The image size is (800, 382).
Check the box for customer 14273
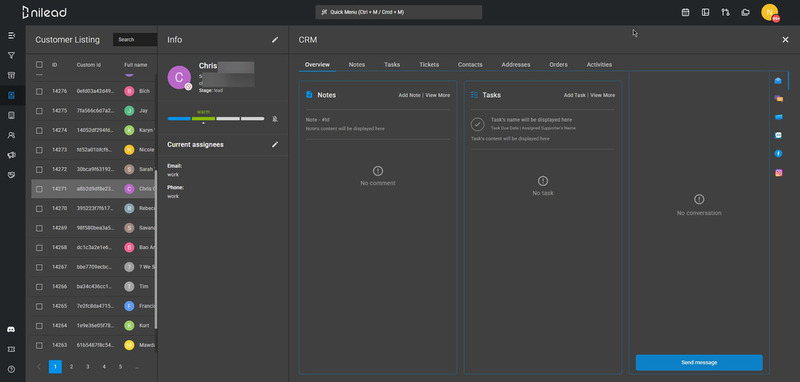pos(39,150)
